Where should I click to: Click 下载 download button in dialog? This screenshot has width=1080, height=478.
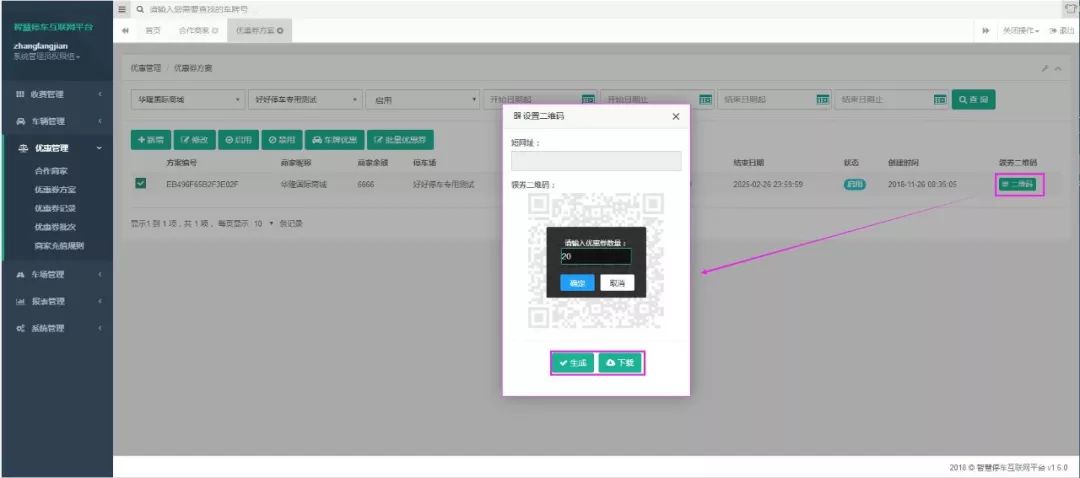(621, 363)
